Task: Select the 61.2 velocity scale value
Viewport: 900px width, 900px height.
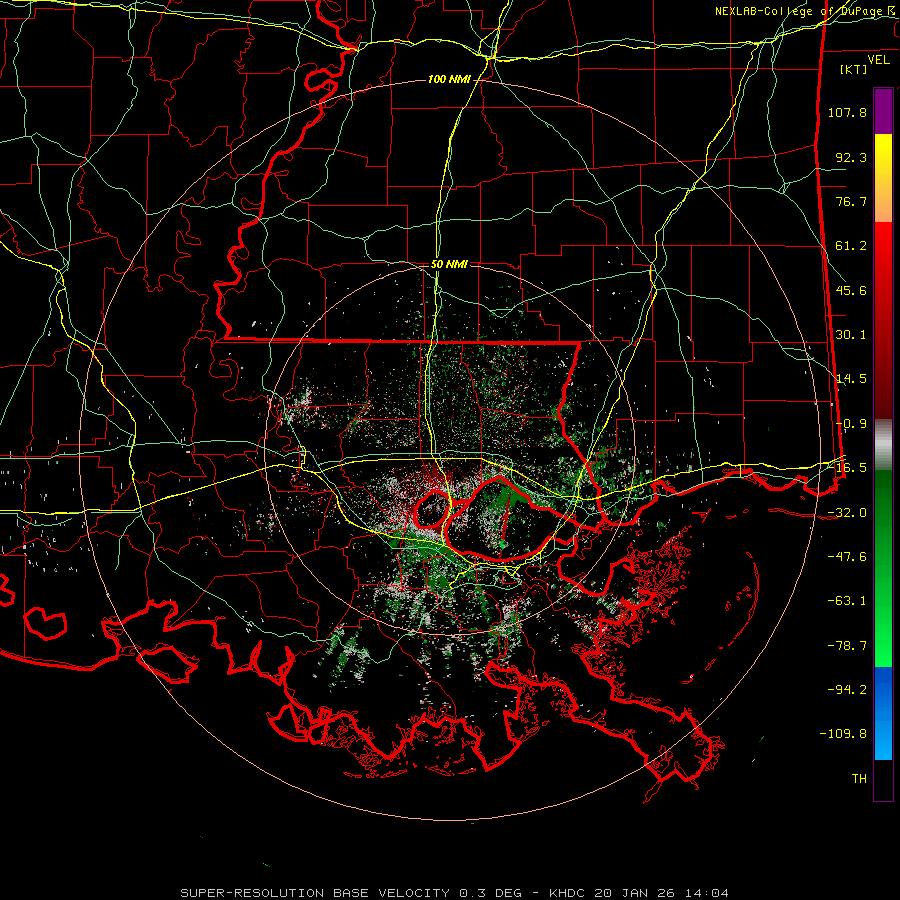Action: click(x=851, y=246)
